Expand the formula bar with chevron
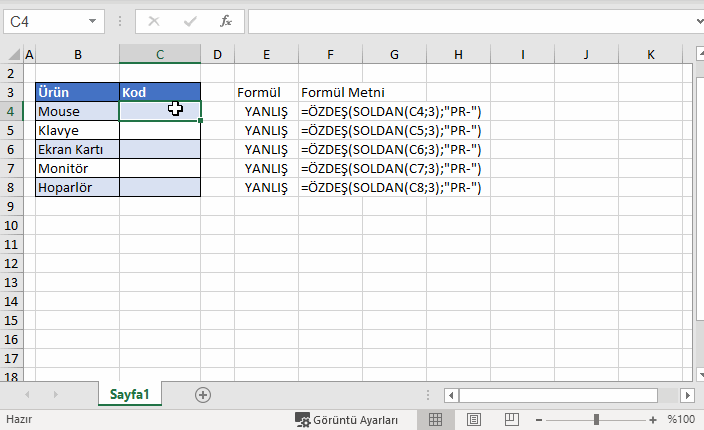Viewport: 704px width, 430px height. click(x=694, y=20)
